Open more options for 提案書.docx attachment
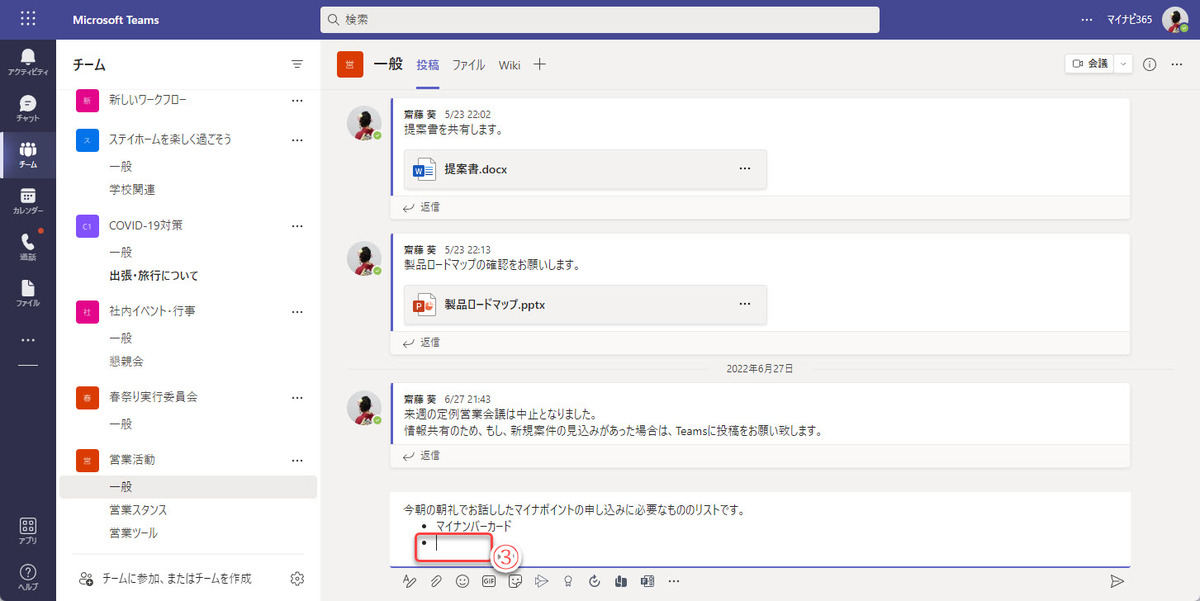This screenshot has width=1200, height=601. click(744, 169)
